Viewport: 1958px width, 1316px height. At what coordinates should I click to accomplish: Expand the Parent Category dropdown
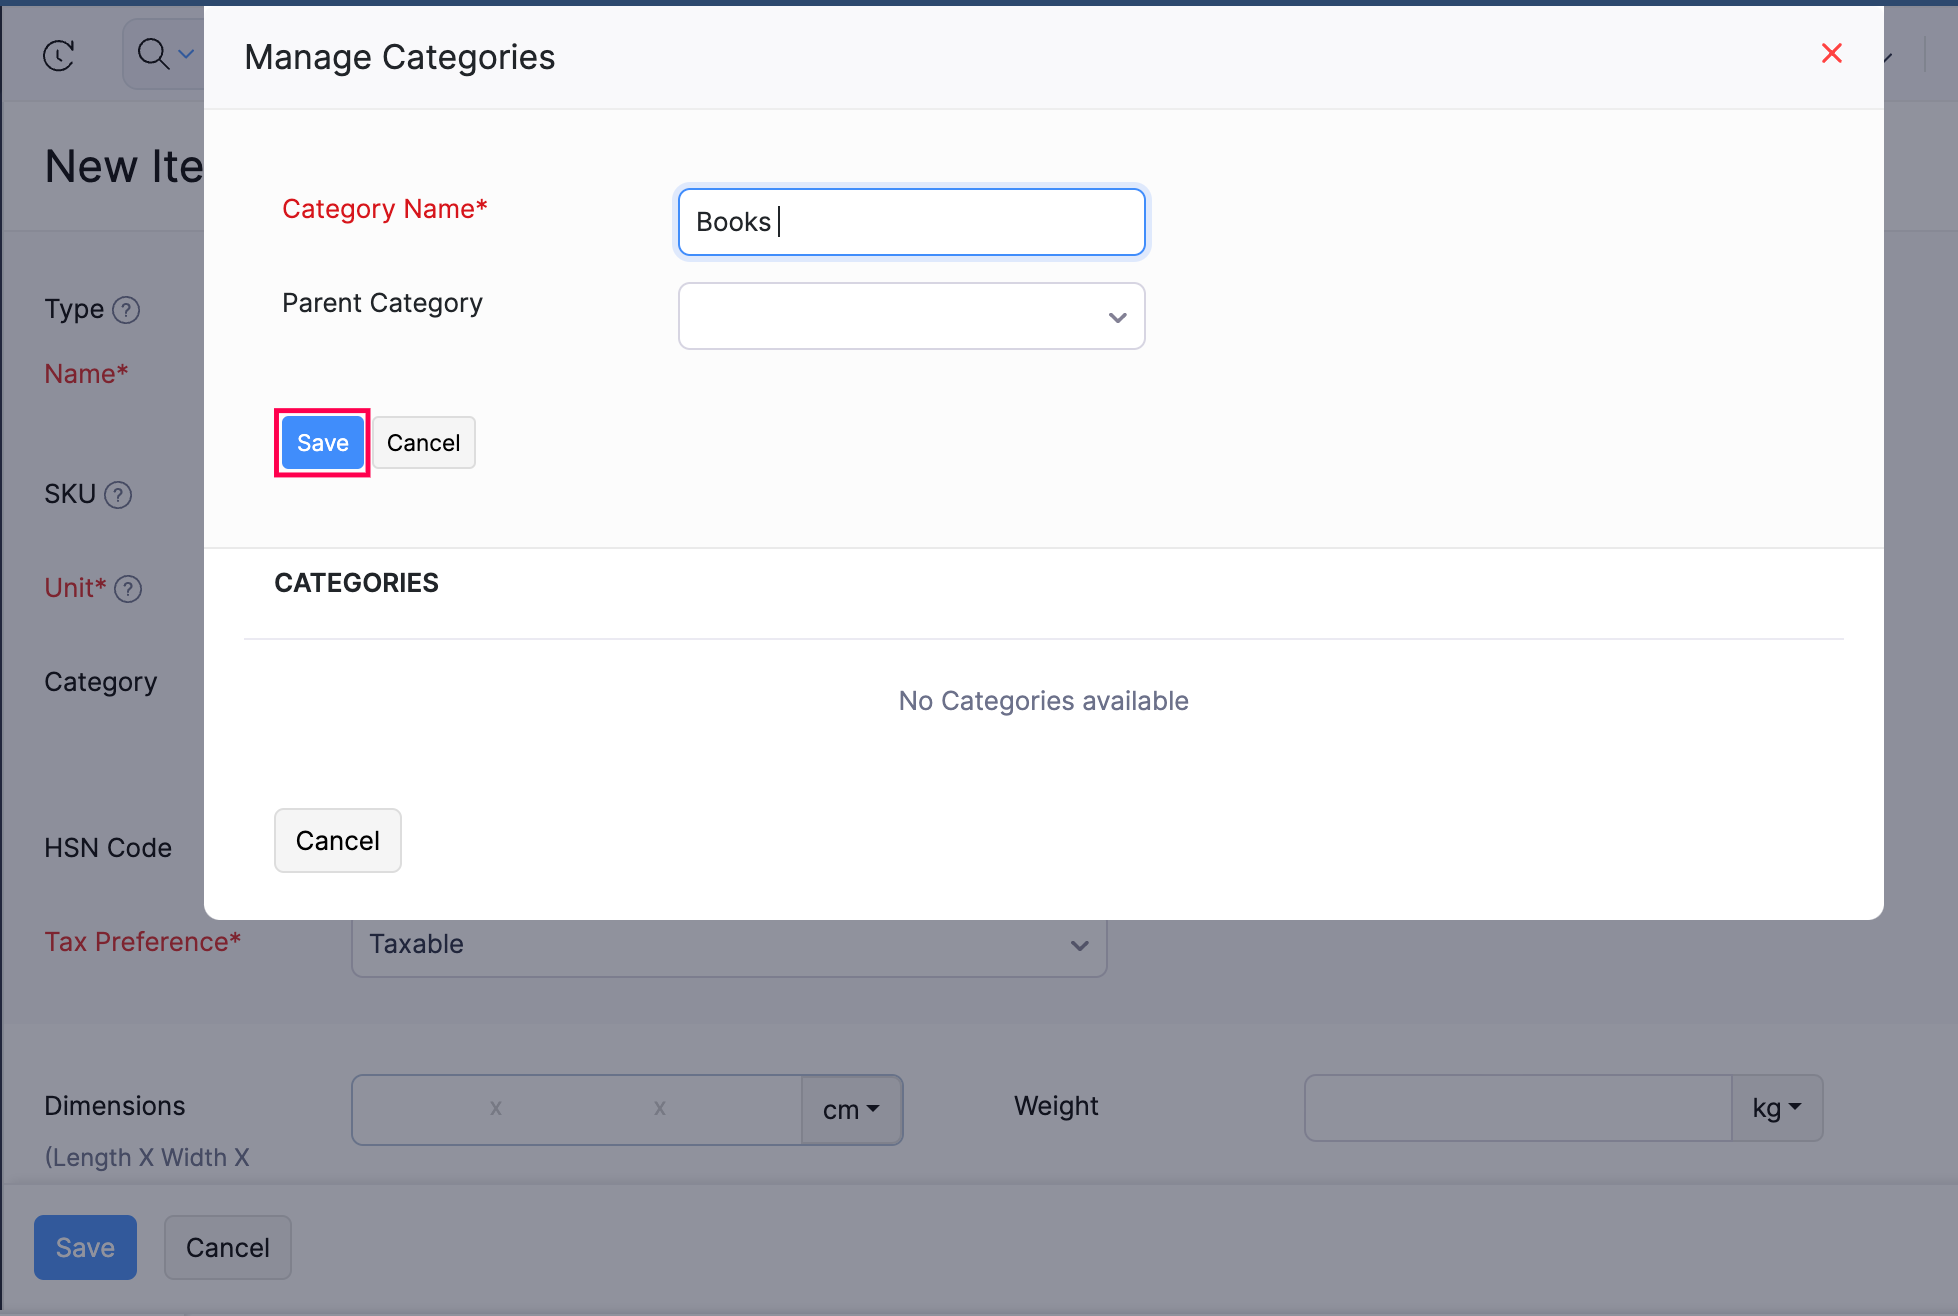(x=910, y=316)
